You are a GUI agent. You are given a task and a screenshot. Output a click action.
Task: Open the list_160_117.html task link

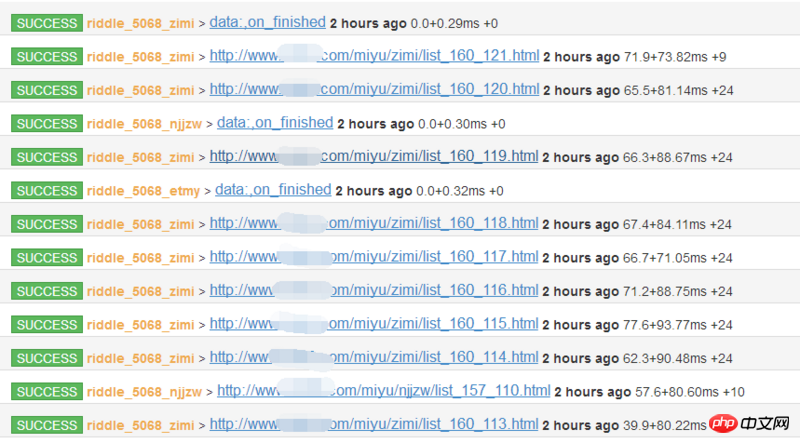(373, 257)
